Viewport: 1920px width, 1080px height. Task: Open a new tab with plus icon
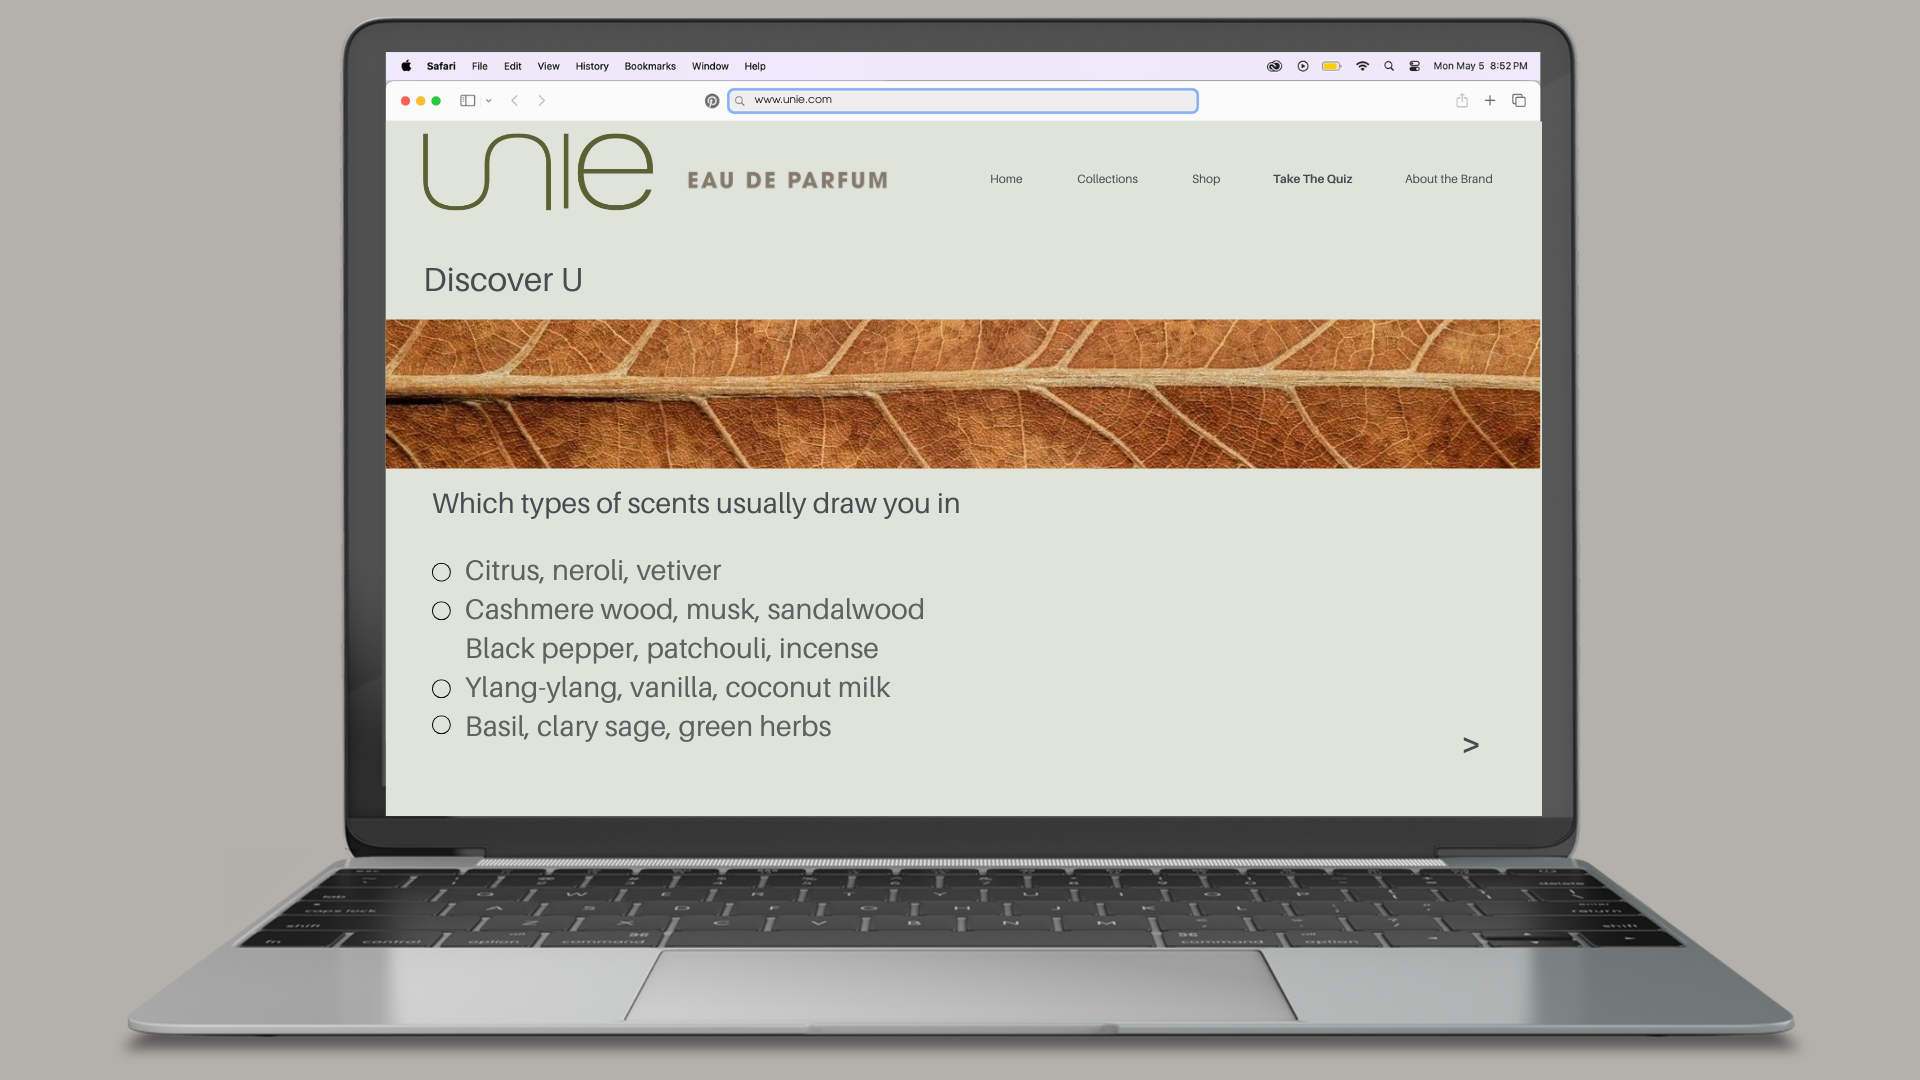(1490, 100)
